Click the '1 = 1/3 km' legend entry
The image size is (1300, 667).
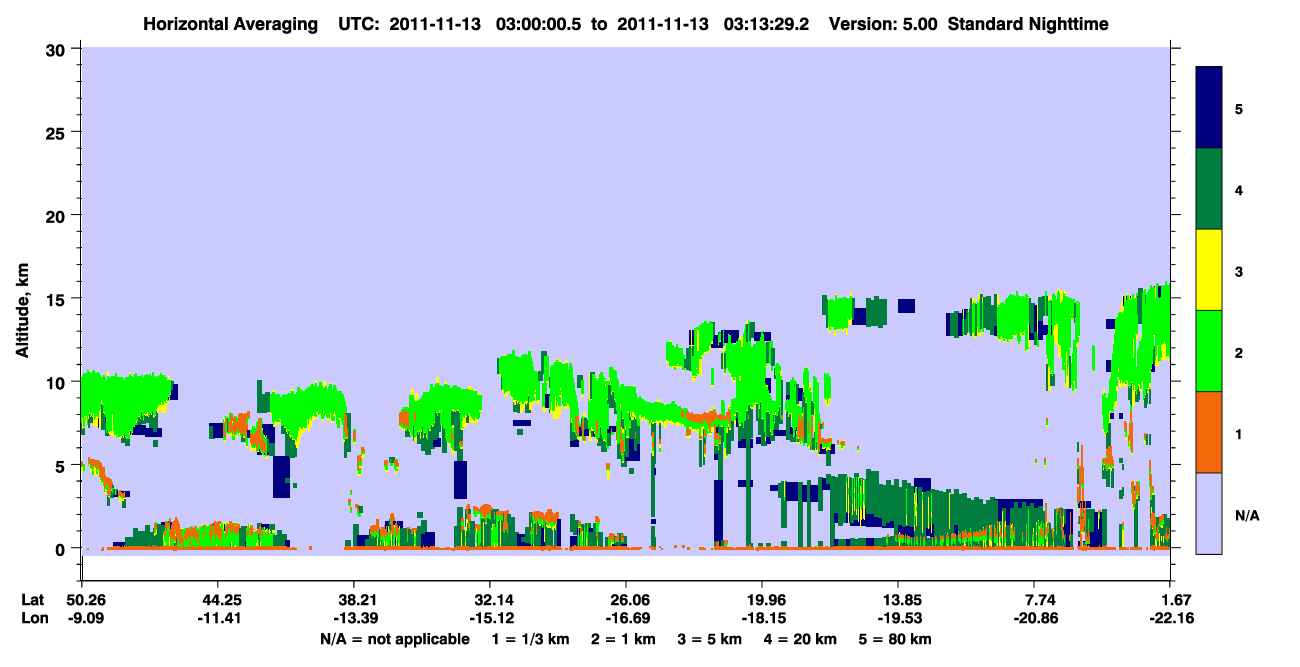click(x=532, y=639)
